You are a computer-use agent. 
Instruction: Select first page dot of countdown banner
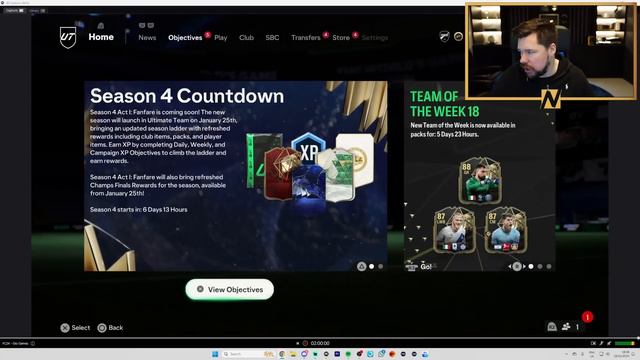pyautogui.click(x=371, y=267)
